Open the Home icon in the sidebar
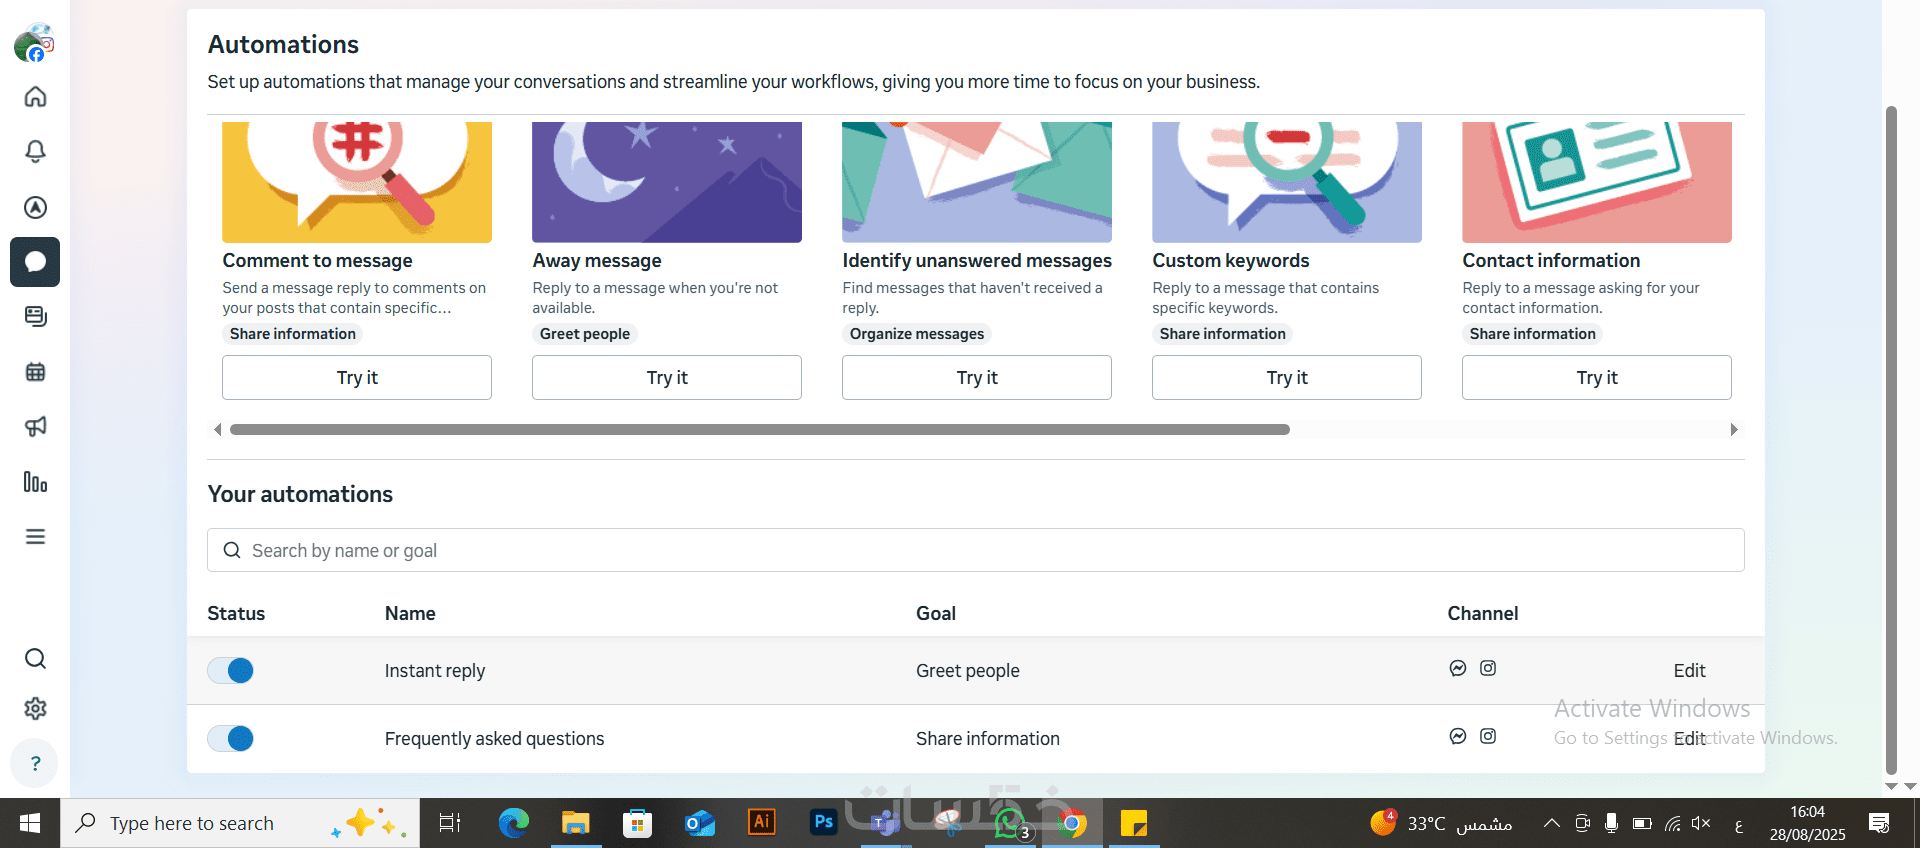 [35, 97]
